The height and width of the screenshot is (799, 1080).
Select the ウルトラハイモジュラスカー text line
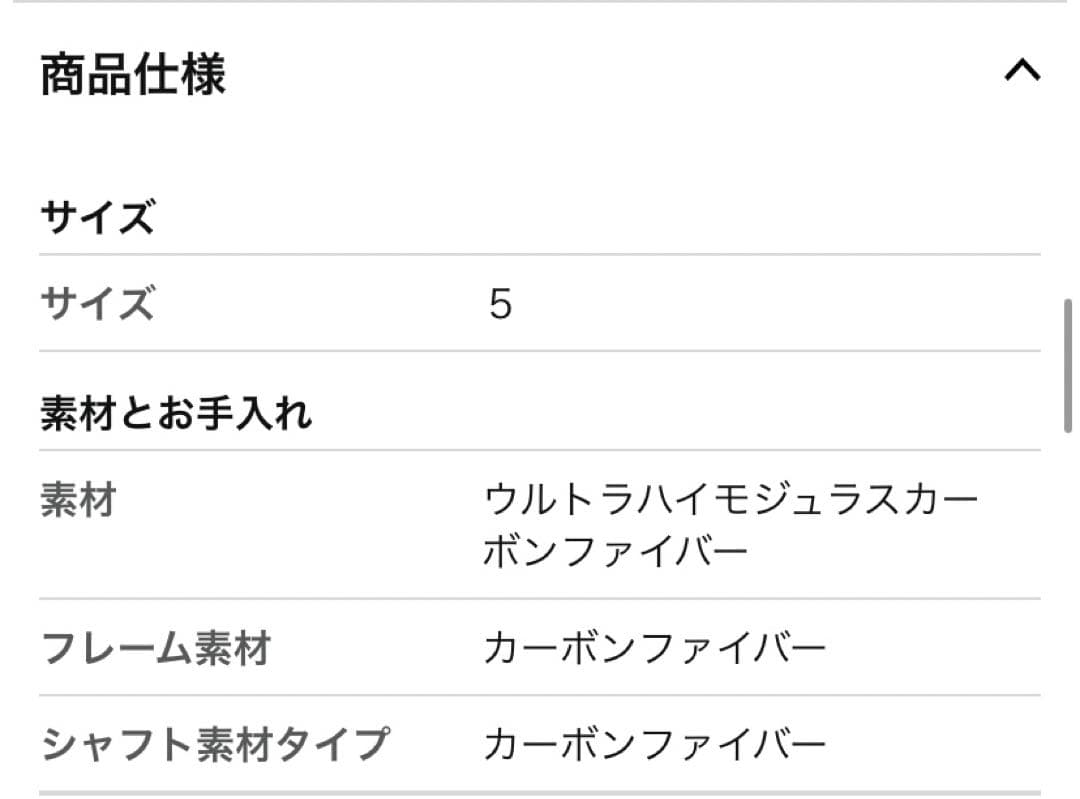[730, 499]
